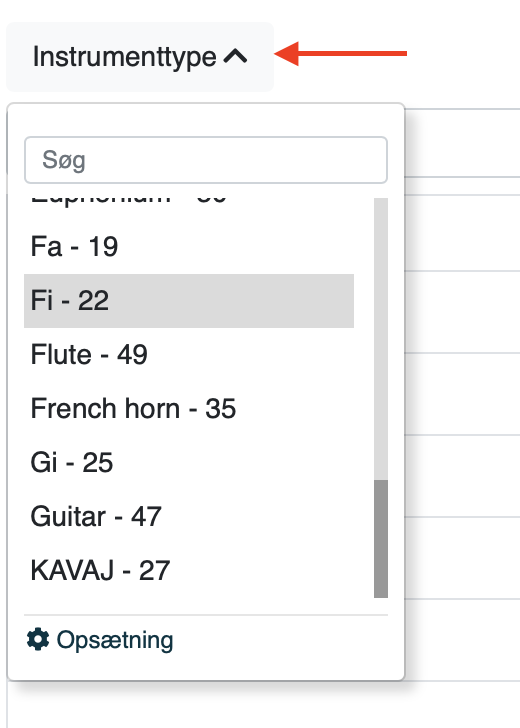Pick Flute - 49 in the list
520x728 pixels.
(189, 354)
